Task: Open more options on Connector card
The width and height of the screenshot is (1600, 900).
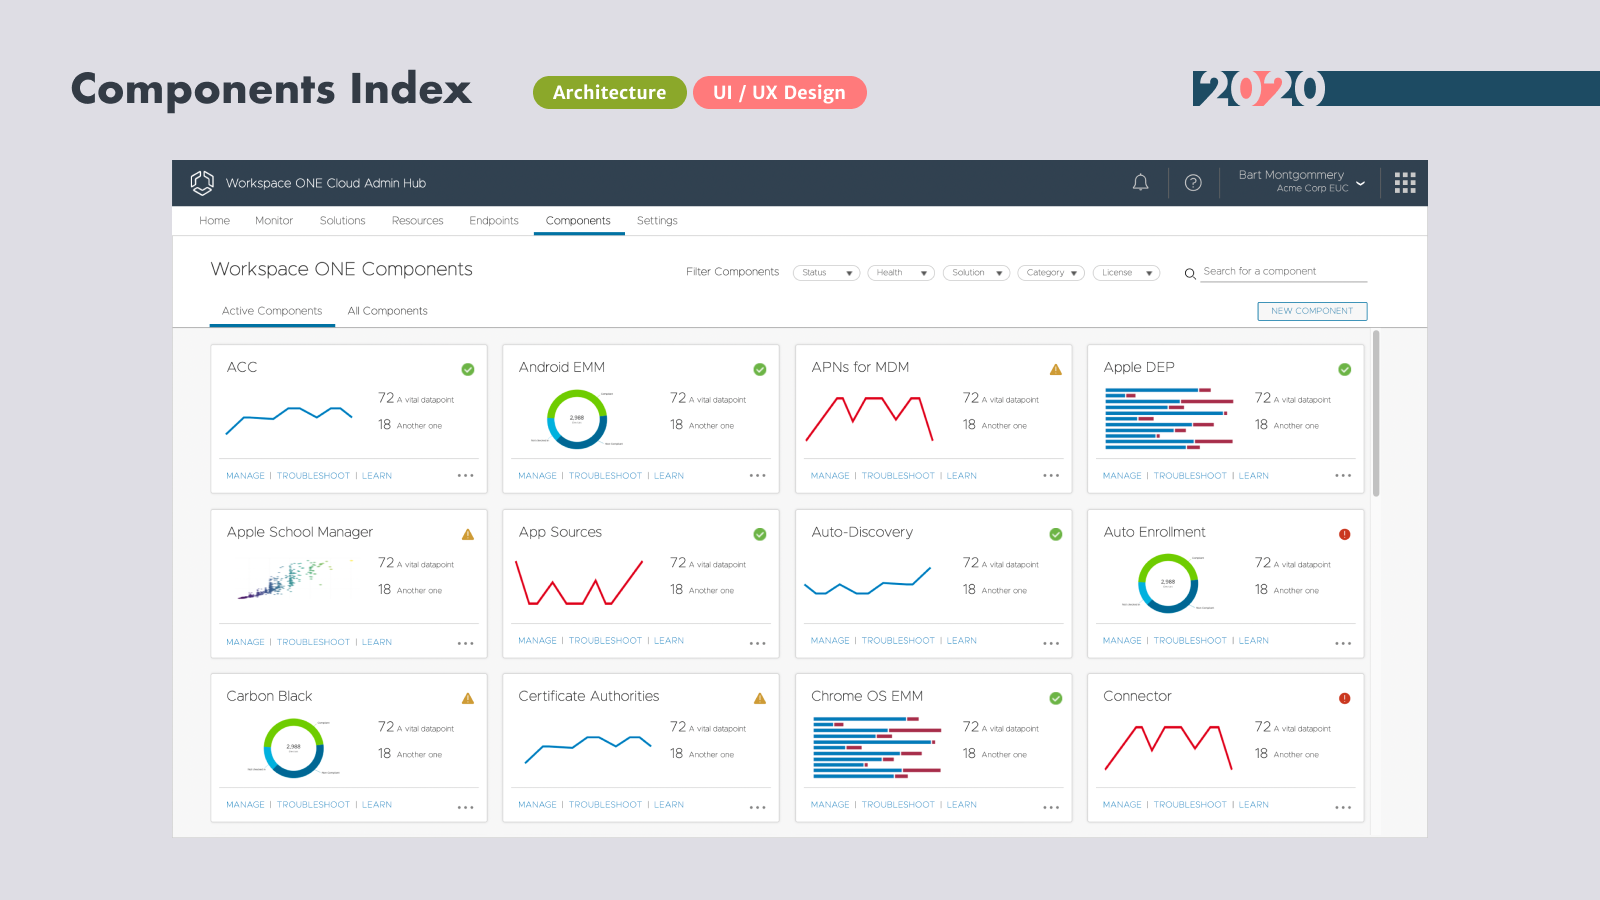Action: pyautogui.click(x=1343, y=807)
